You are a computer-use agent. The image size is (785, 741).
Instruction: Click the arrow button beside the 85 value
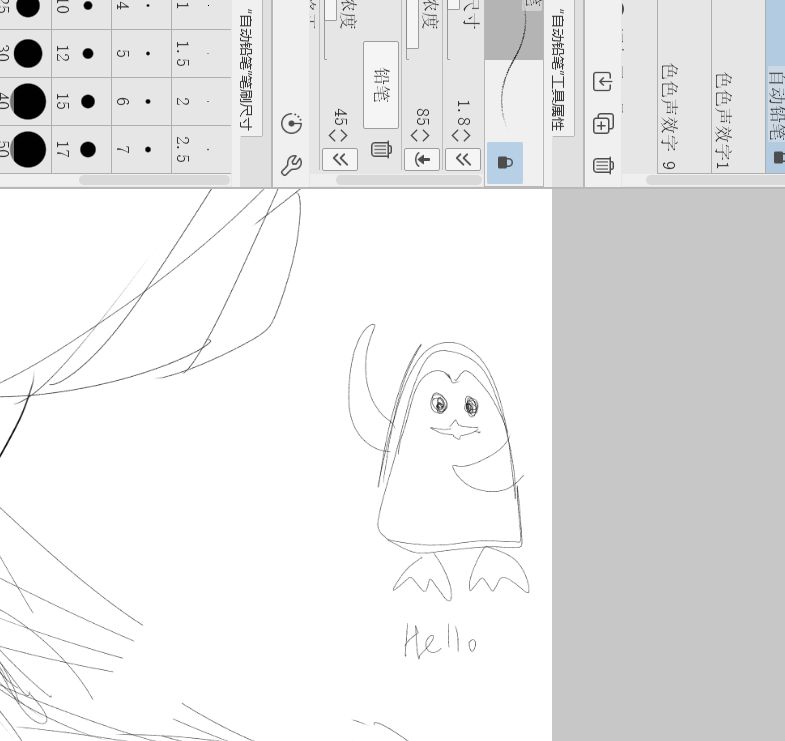(x=422, y=160)
